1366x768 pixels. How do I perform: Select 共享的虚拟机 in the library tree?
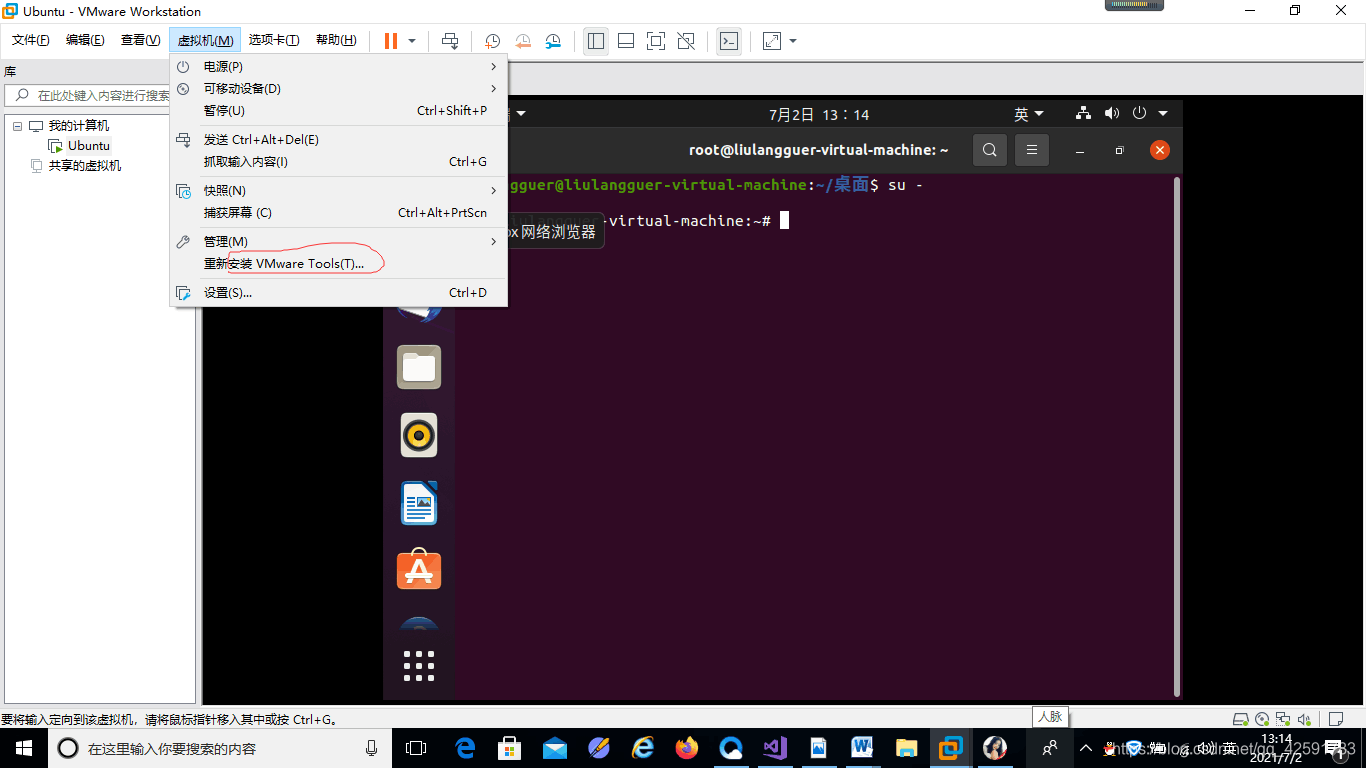(76, 165)
